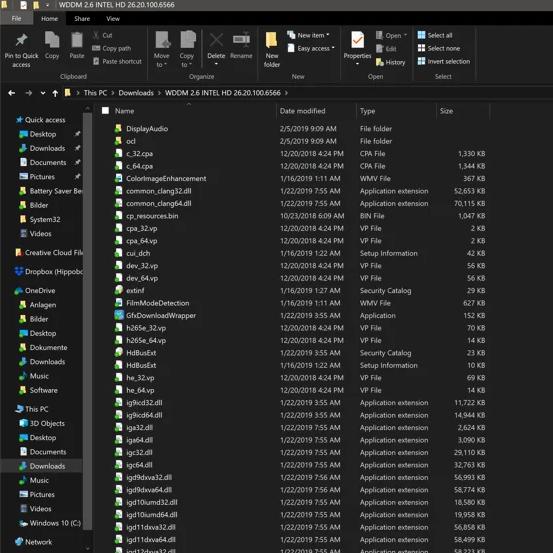
Task: Select Quick access in navigation pane
Action: (41, 120)
